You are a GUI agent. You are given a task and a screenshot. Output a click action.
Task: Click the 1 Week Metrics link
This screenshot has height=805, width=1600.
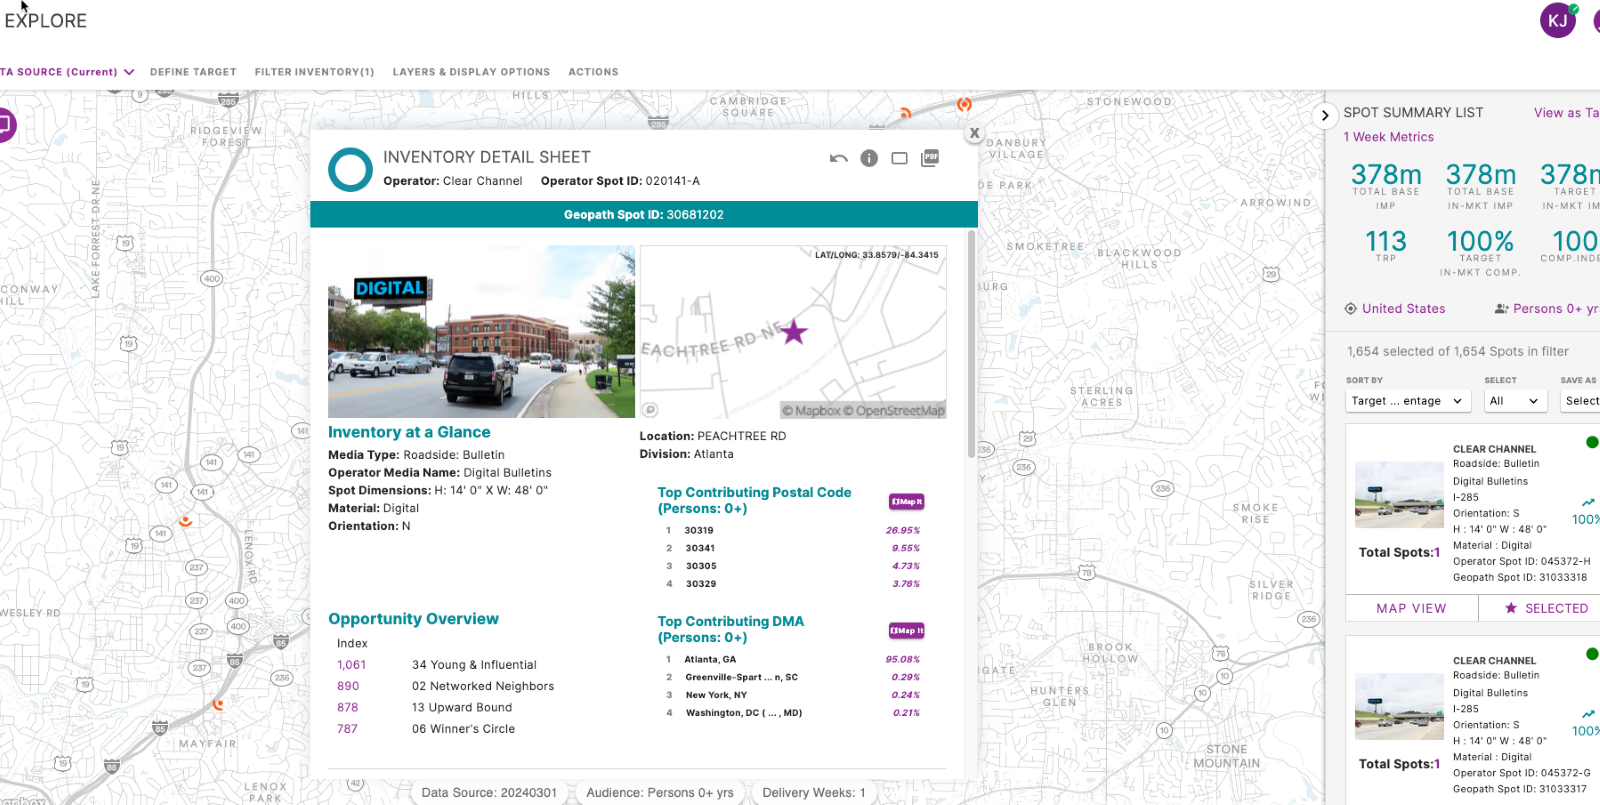click(x=1388, y=137)
